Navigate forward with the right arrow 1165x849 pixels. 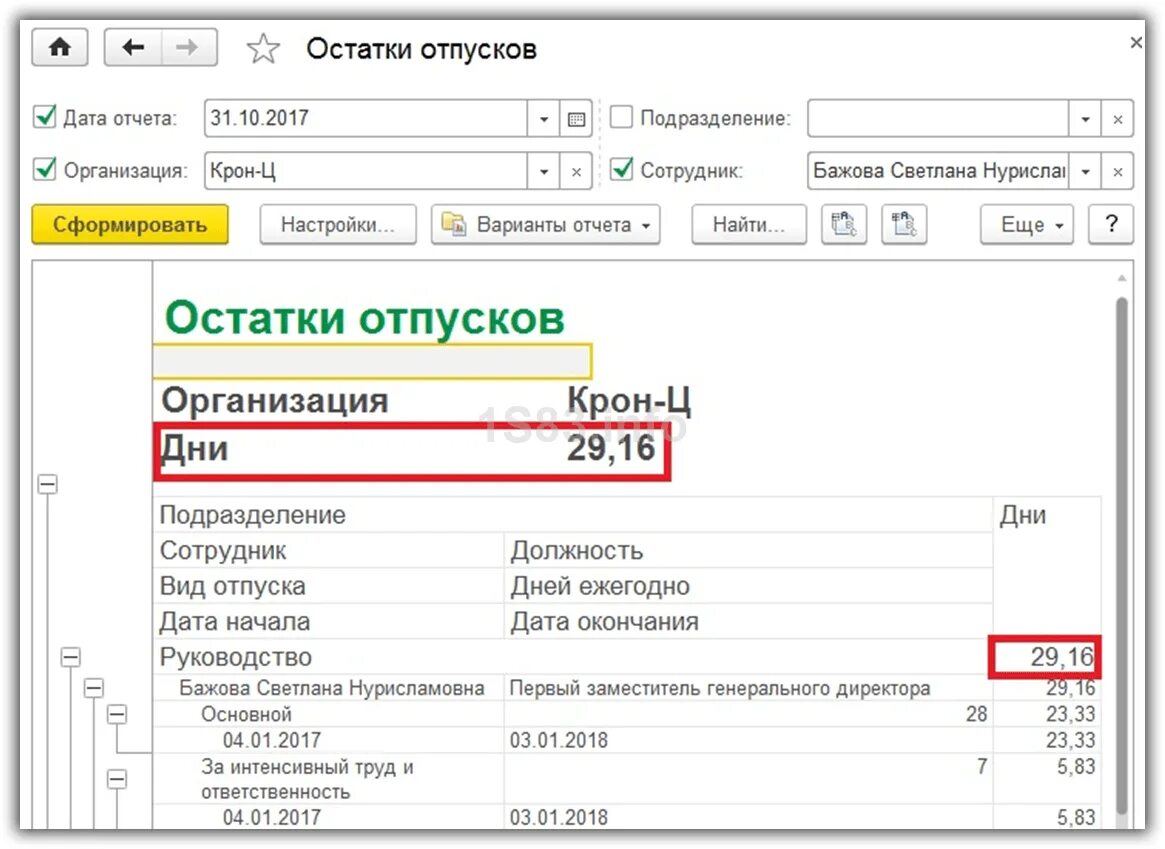[x=189, y=48]
